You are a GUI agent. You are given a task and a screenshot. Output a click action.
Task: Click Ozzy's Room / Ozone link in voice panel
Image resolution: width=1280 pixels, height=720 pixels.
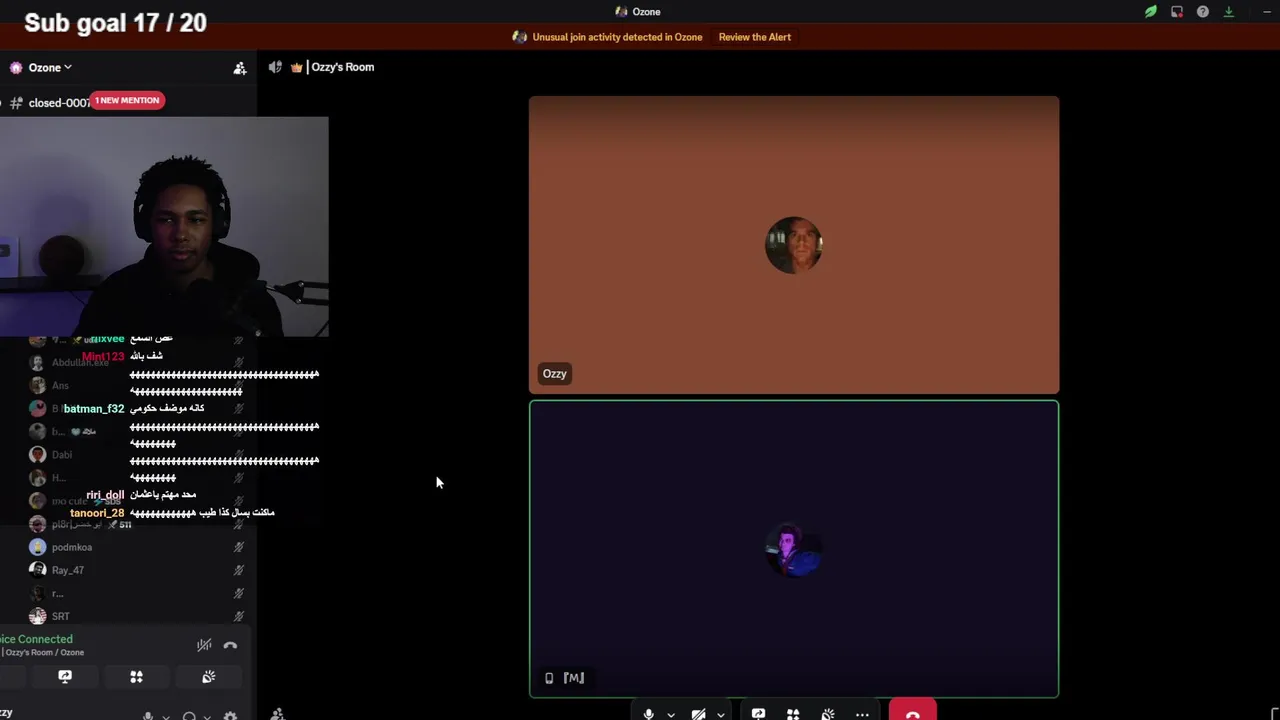44,653
